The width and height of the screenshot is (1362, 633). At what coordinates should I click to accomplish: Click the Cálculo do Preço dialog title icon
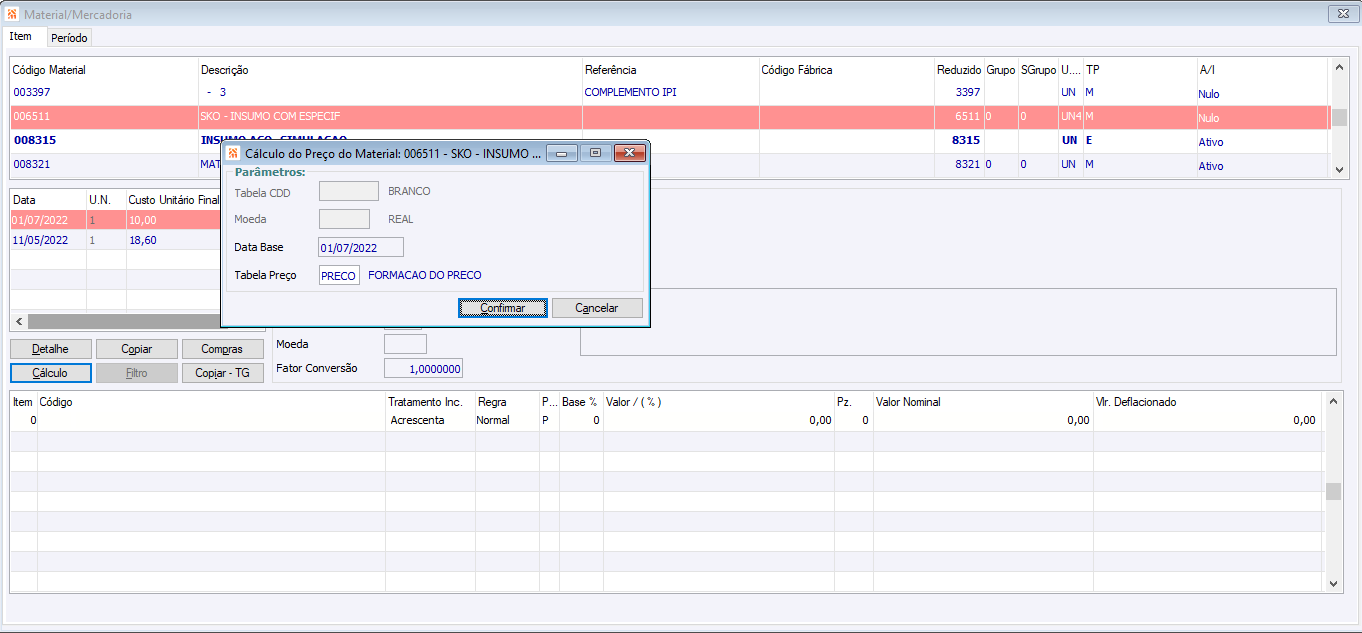tap(233, 154)
